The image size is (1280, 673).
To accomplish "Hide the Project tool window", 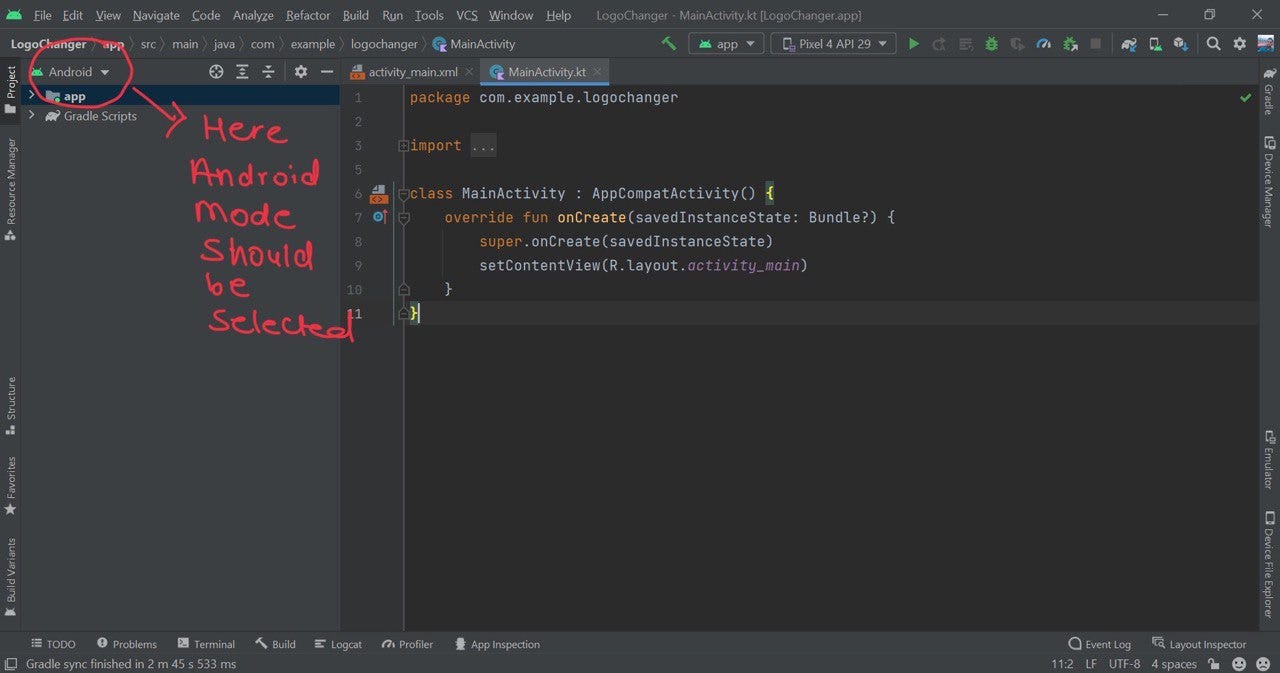I will 327,72.
